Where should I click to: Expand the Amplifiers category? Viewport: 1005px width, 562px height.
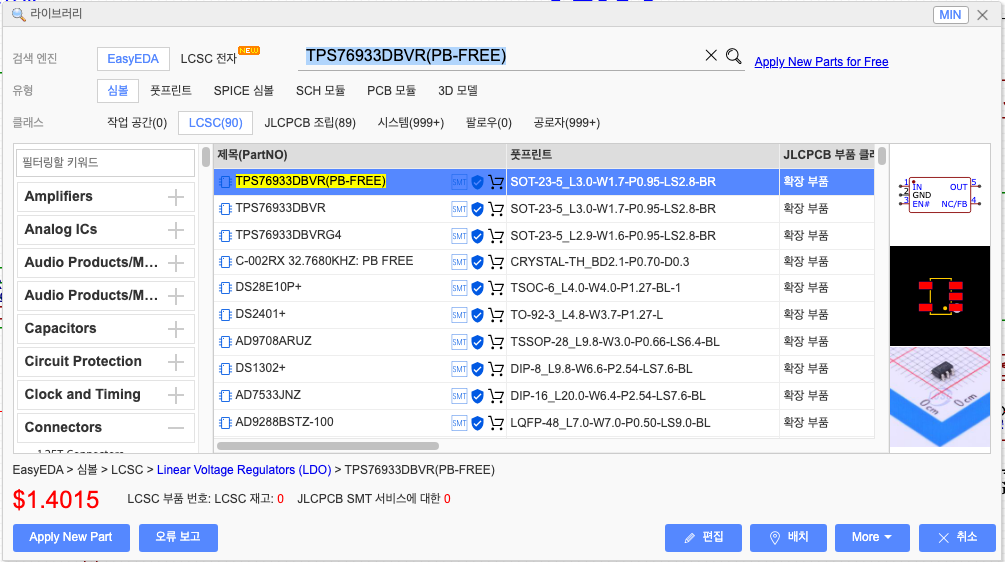click(x=176, y=197)
